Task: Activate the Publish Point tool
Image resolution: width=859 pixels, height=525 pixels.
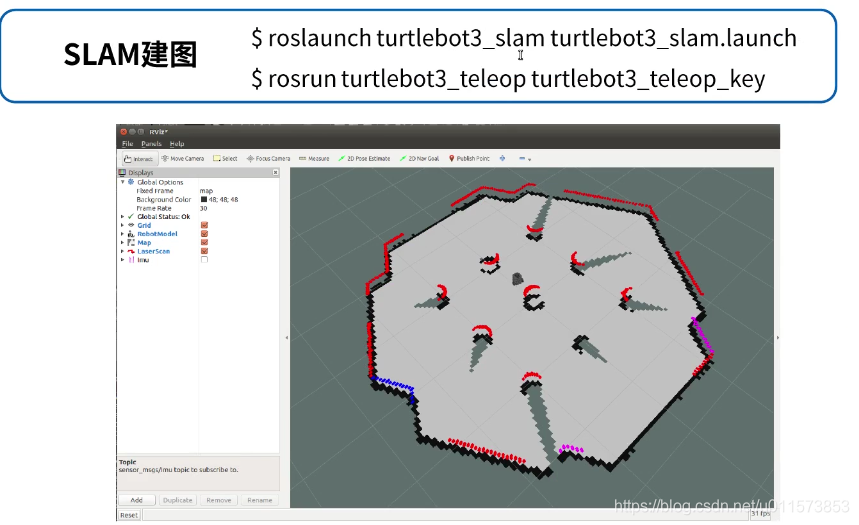Action: tap(469, 158)
